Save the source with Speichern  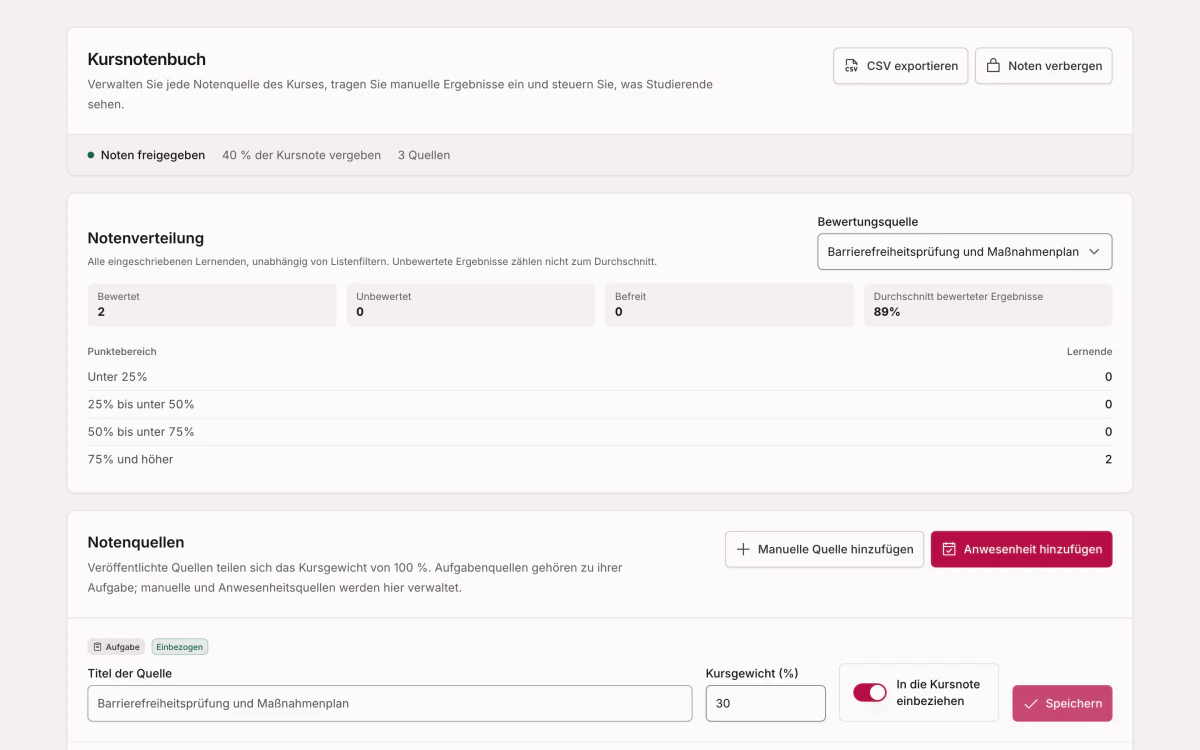click(x=1062, y=703)
